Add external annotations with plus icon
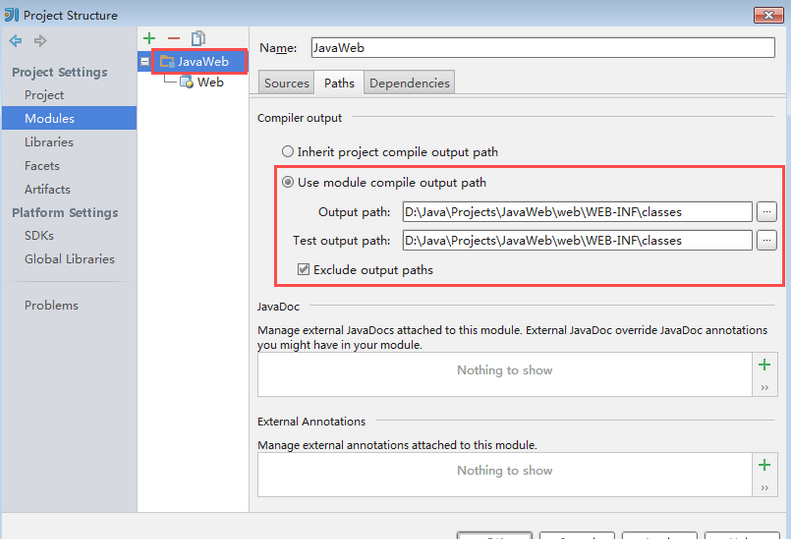 point(765,465)
